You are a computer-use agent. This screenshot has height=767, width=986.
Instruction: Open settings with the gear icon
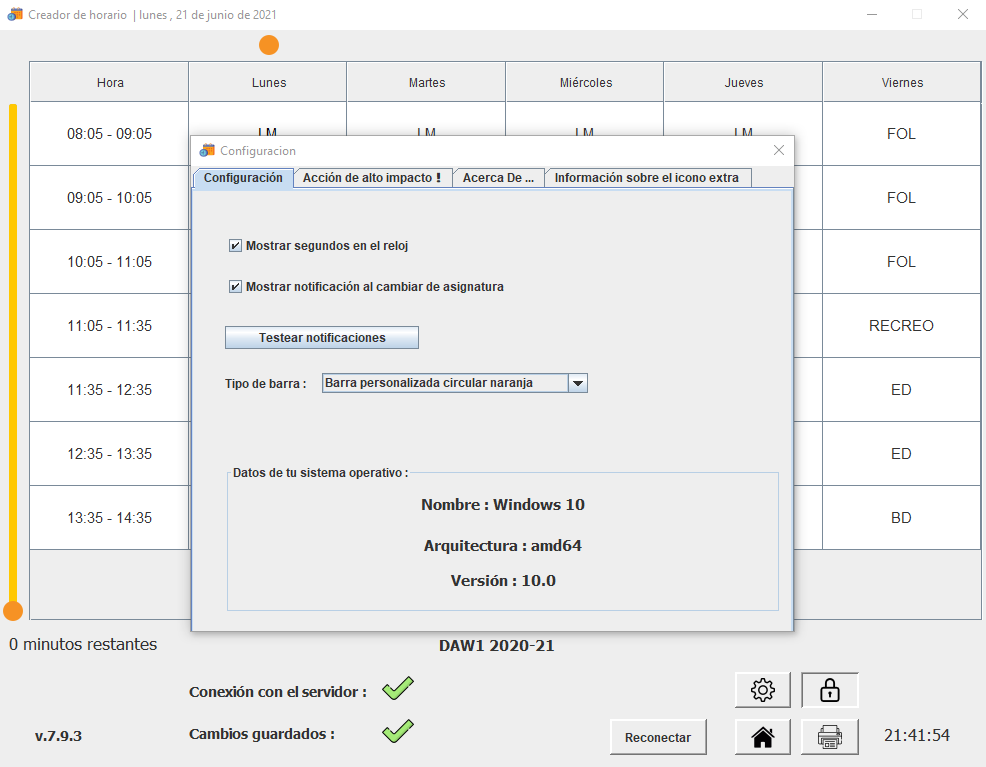tap(762, 690)
